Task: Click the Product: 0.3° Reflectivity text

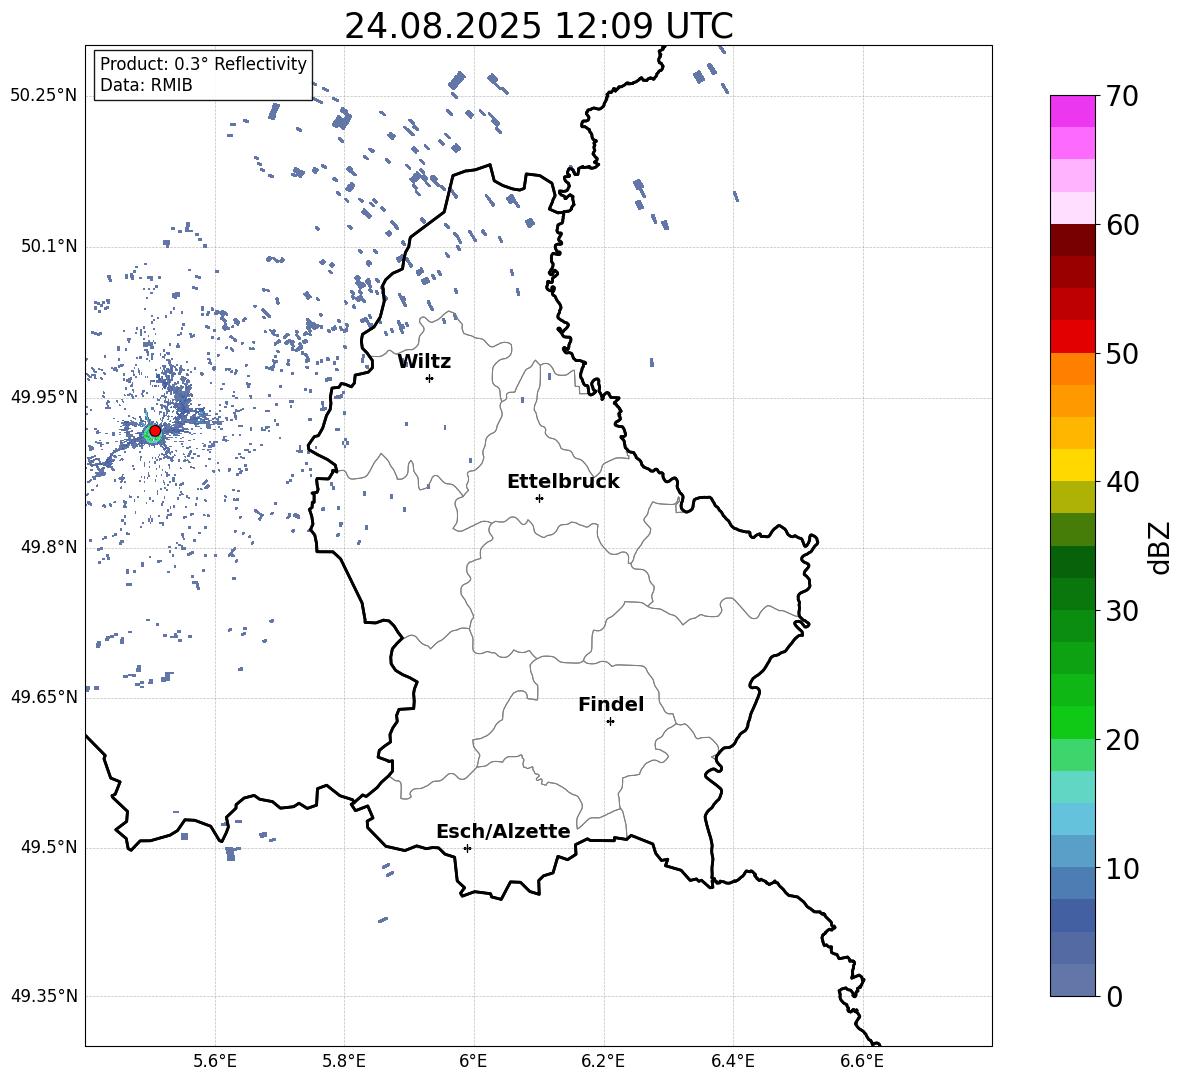Action: point(203,64)
